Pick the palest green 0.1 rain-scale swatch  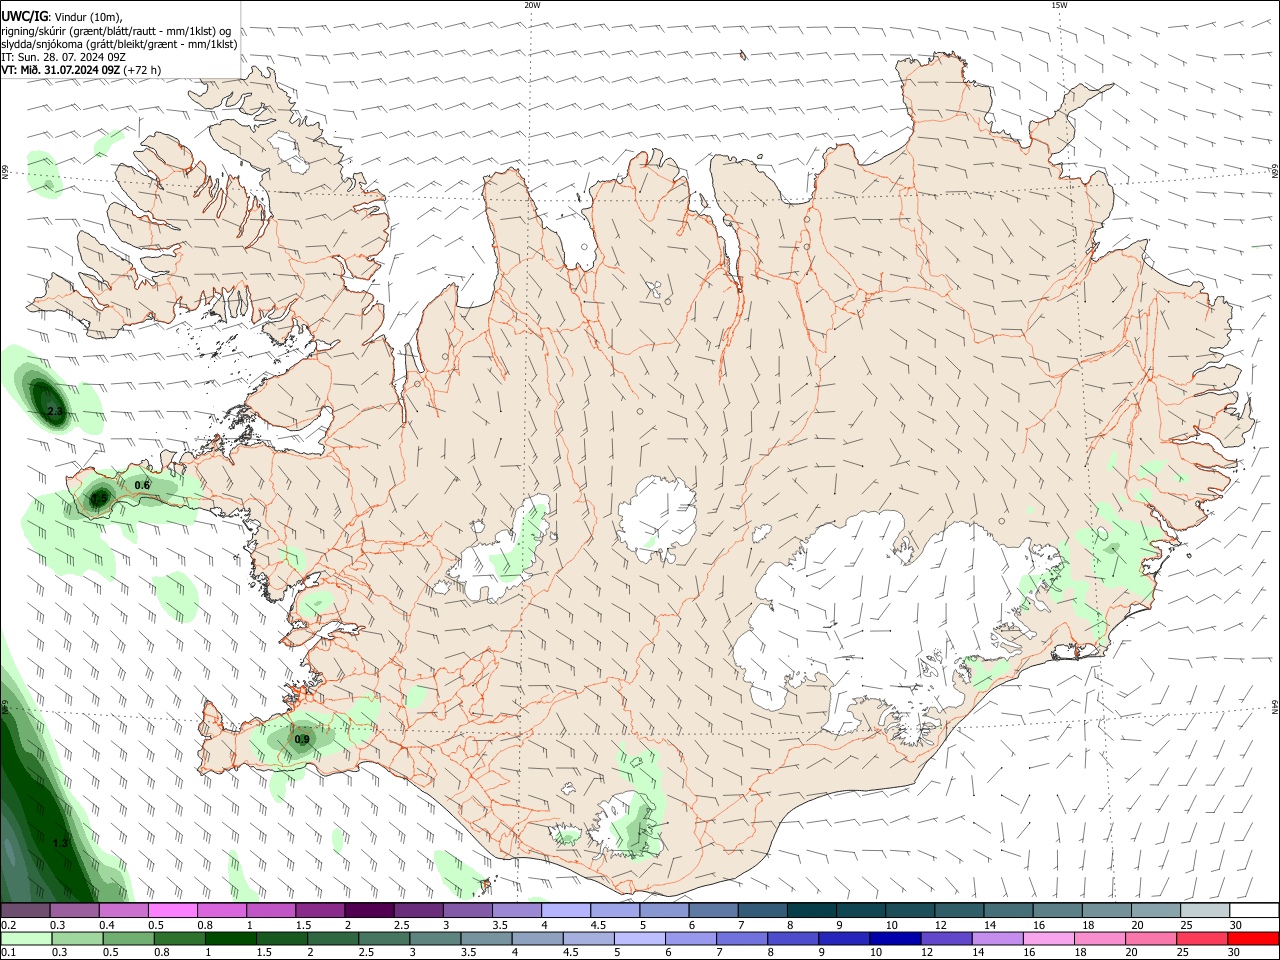[26, 938]
